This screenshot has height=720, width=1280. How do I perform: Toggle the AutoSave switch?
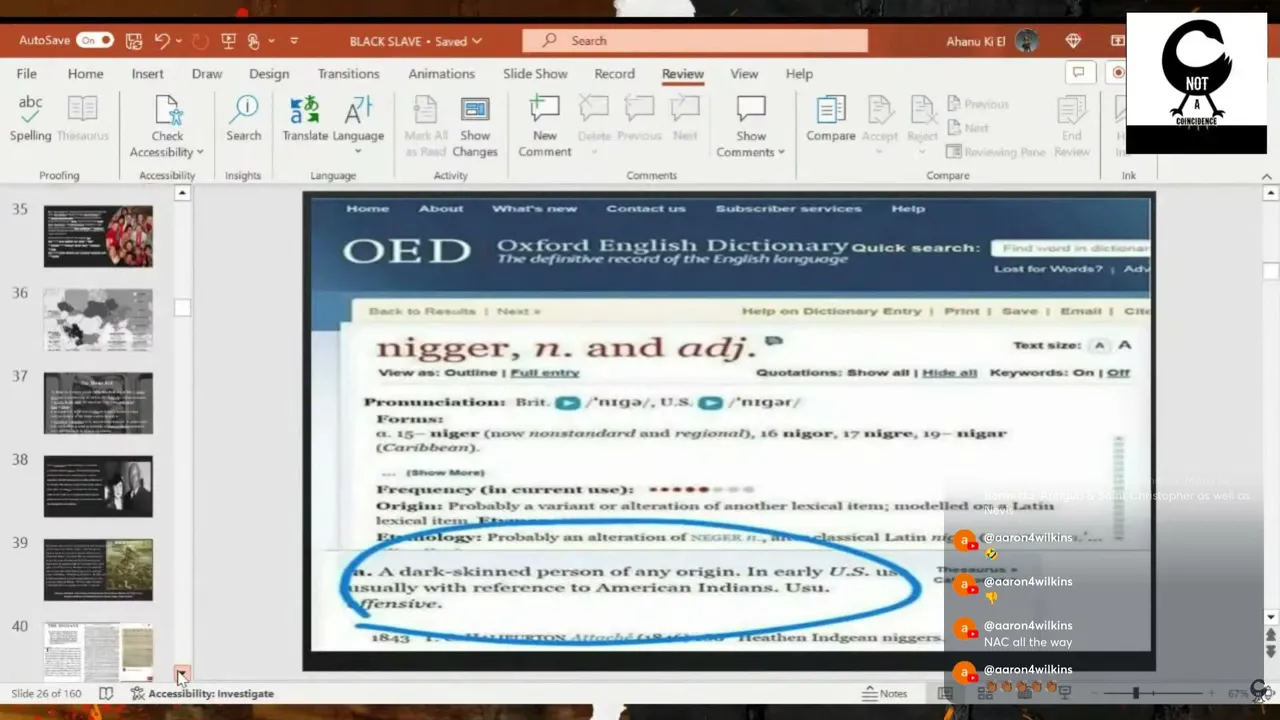[96, 41]
